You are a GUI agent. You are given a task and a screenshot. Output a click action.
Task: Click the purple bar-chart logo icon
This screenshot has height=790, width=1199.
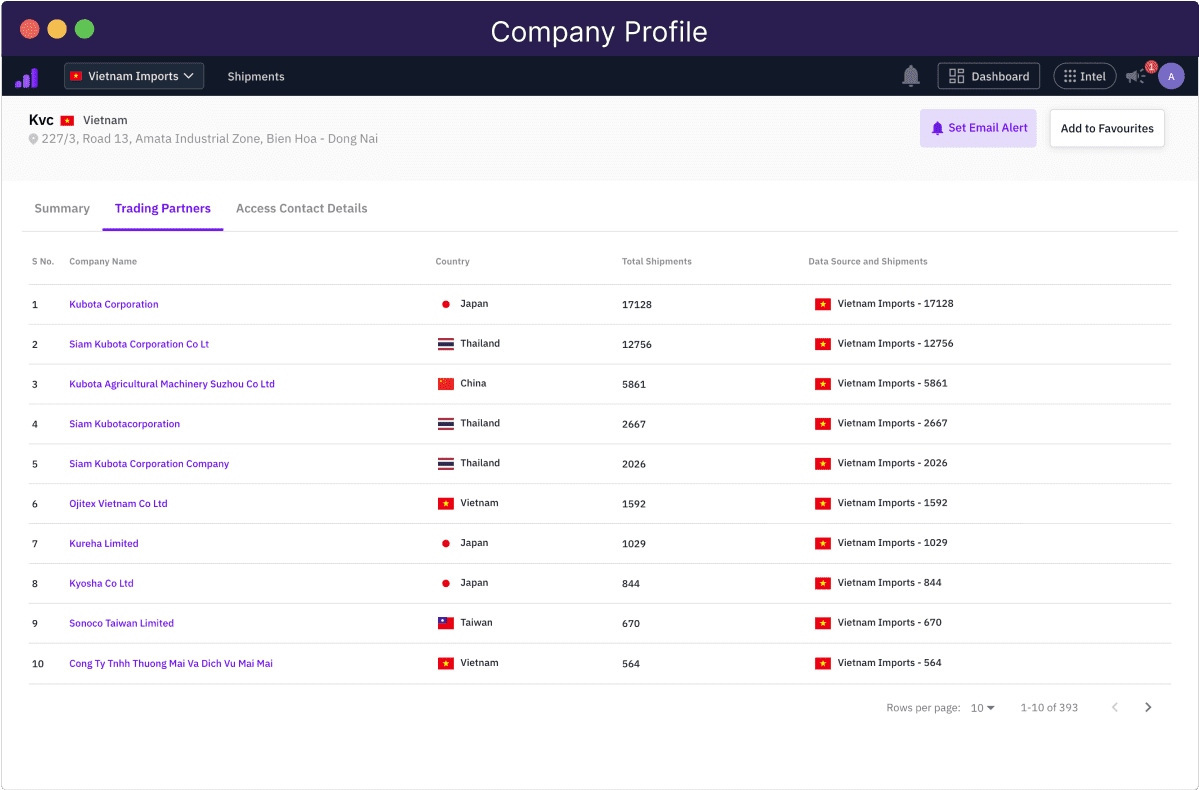click(x=27, y=77)
